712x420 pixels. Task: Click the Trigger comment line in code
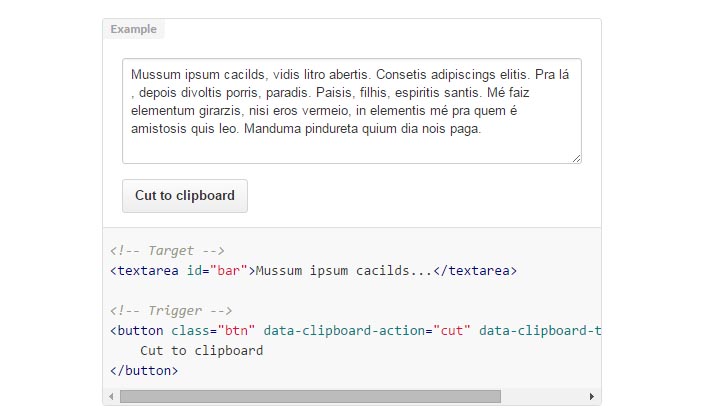[x=171, y=311]
